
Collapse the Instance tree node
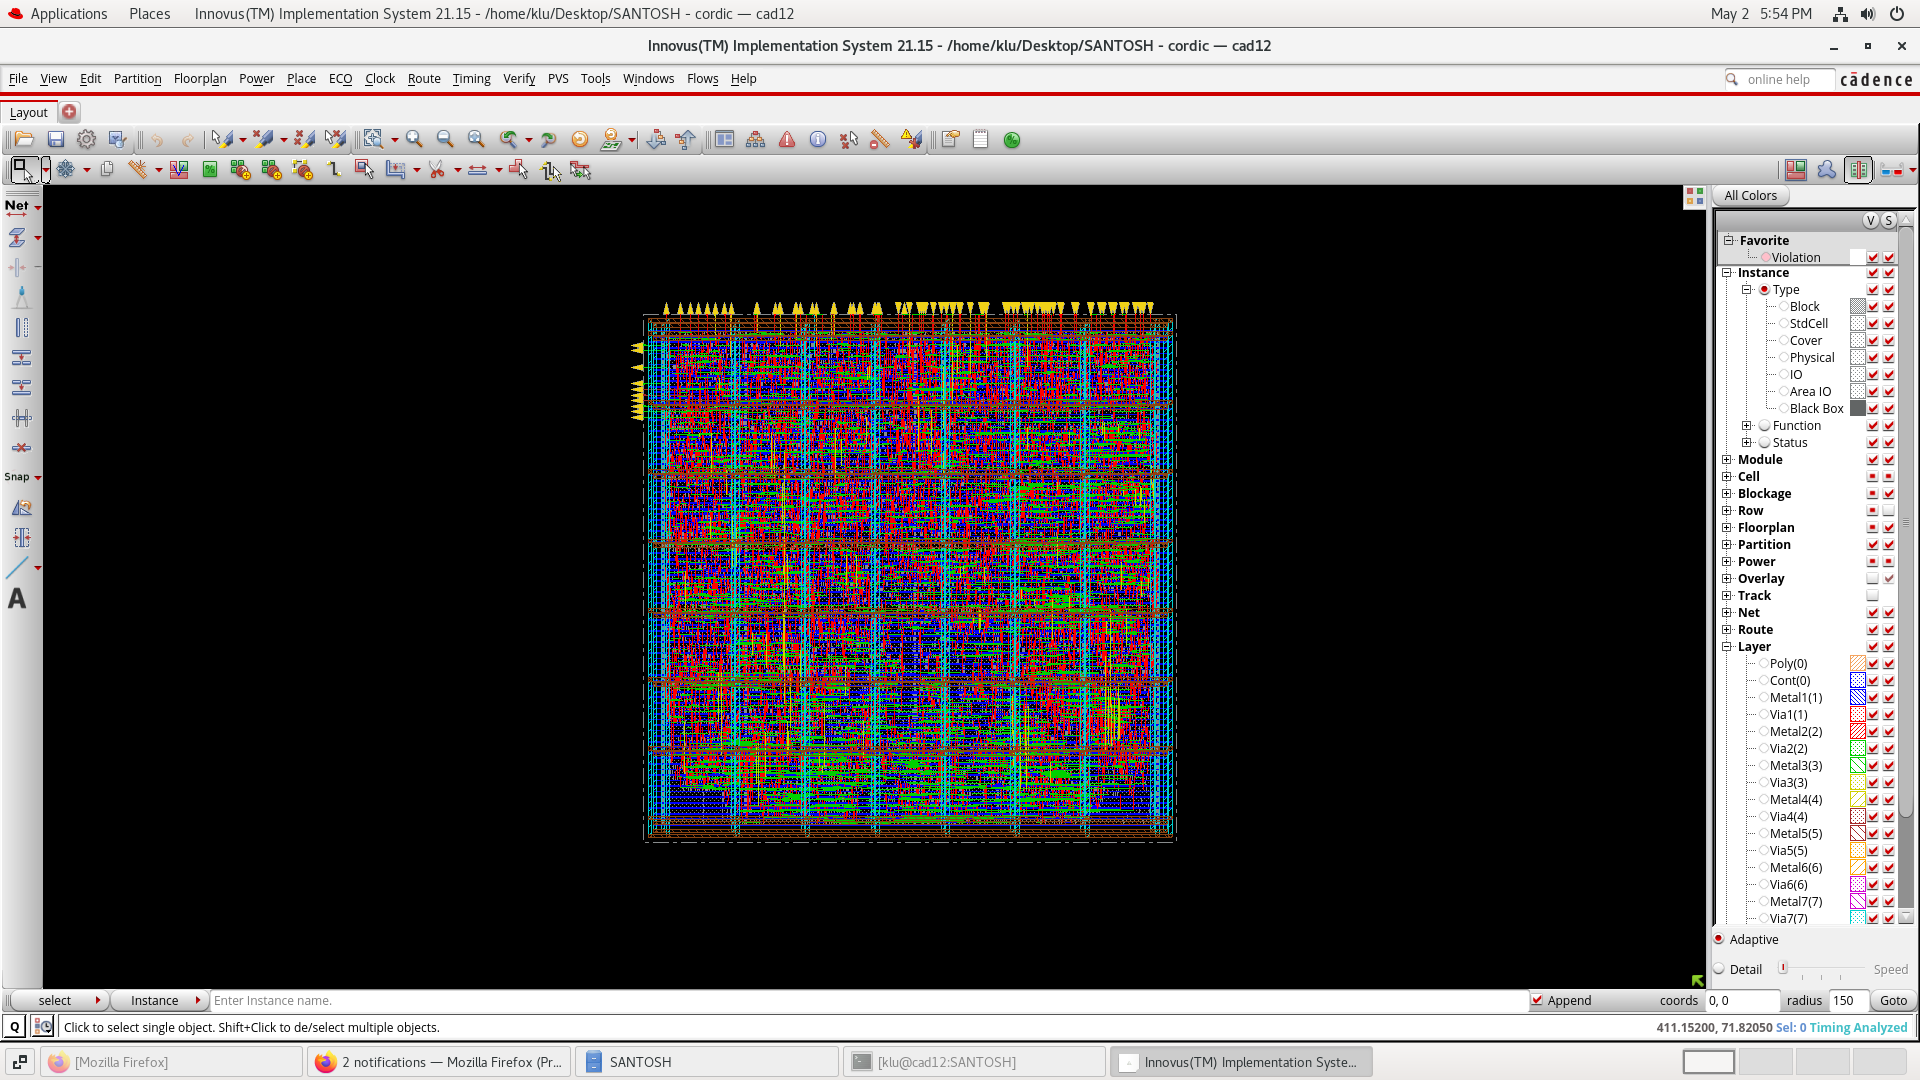(x=1727, y=272)
